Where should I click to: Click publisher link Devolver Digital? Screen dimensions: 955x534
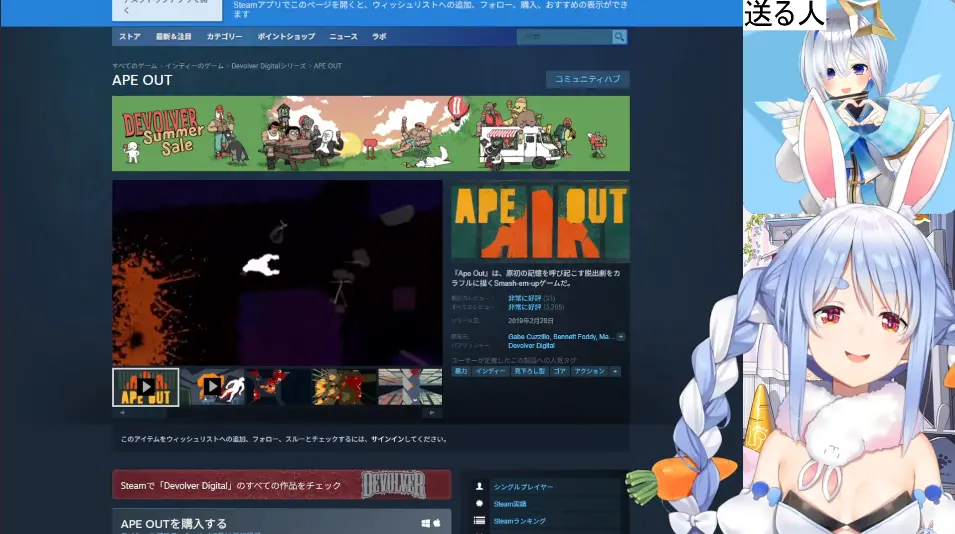tap(531, 345)
